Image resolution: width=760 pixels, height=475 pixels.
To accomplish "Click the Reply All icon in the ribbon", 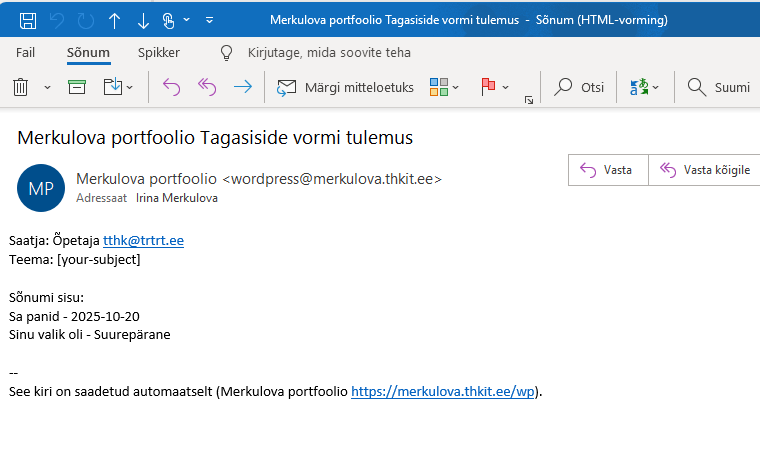I will [207, 87].
